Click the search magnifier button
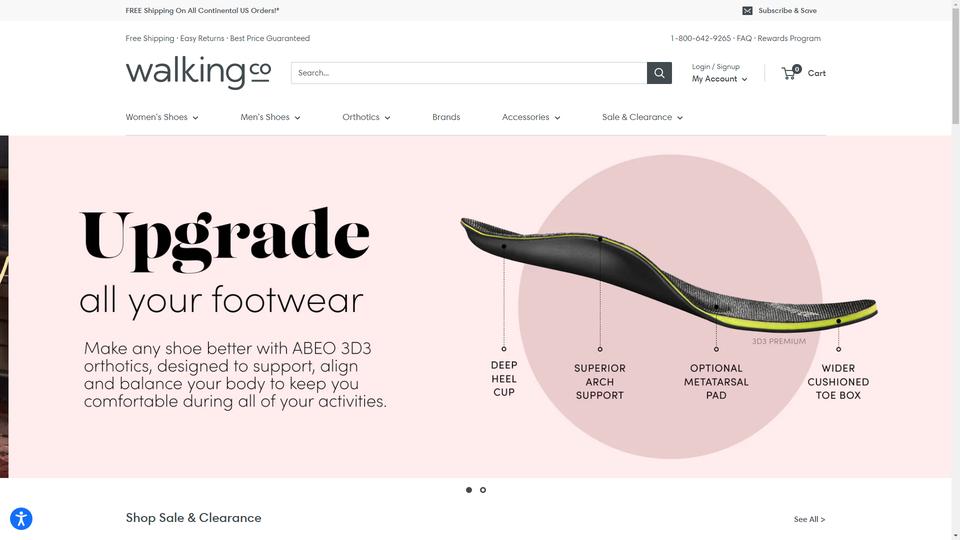 pyautogui.click(x=659, y=73)
